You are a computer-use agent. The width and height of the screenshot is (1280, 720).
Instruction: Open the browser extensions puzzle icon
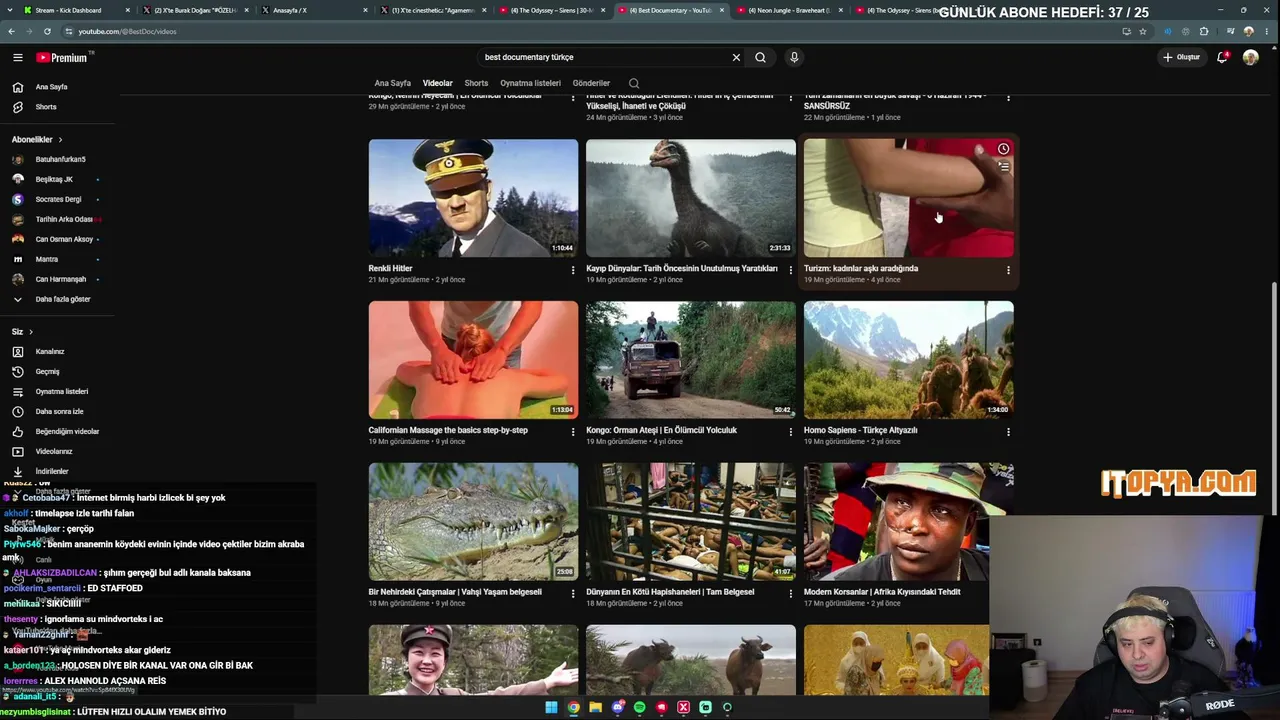click(x=1204, y=31)
